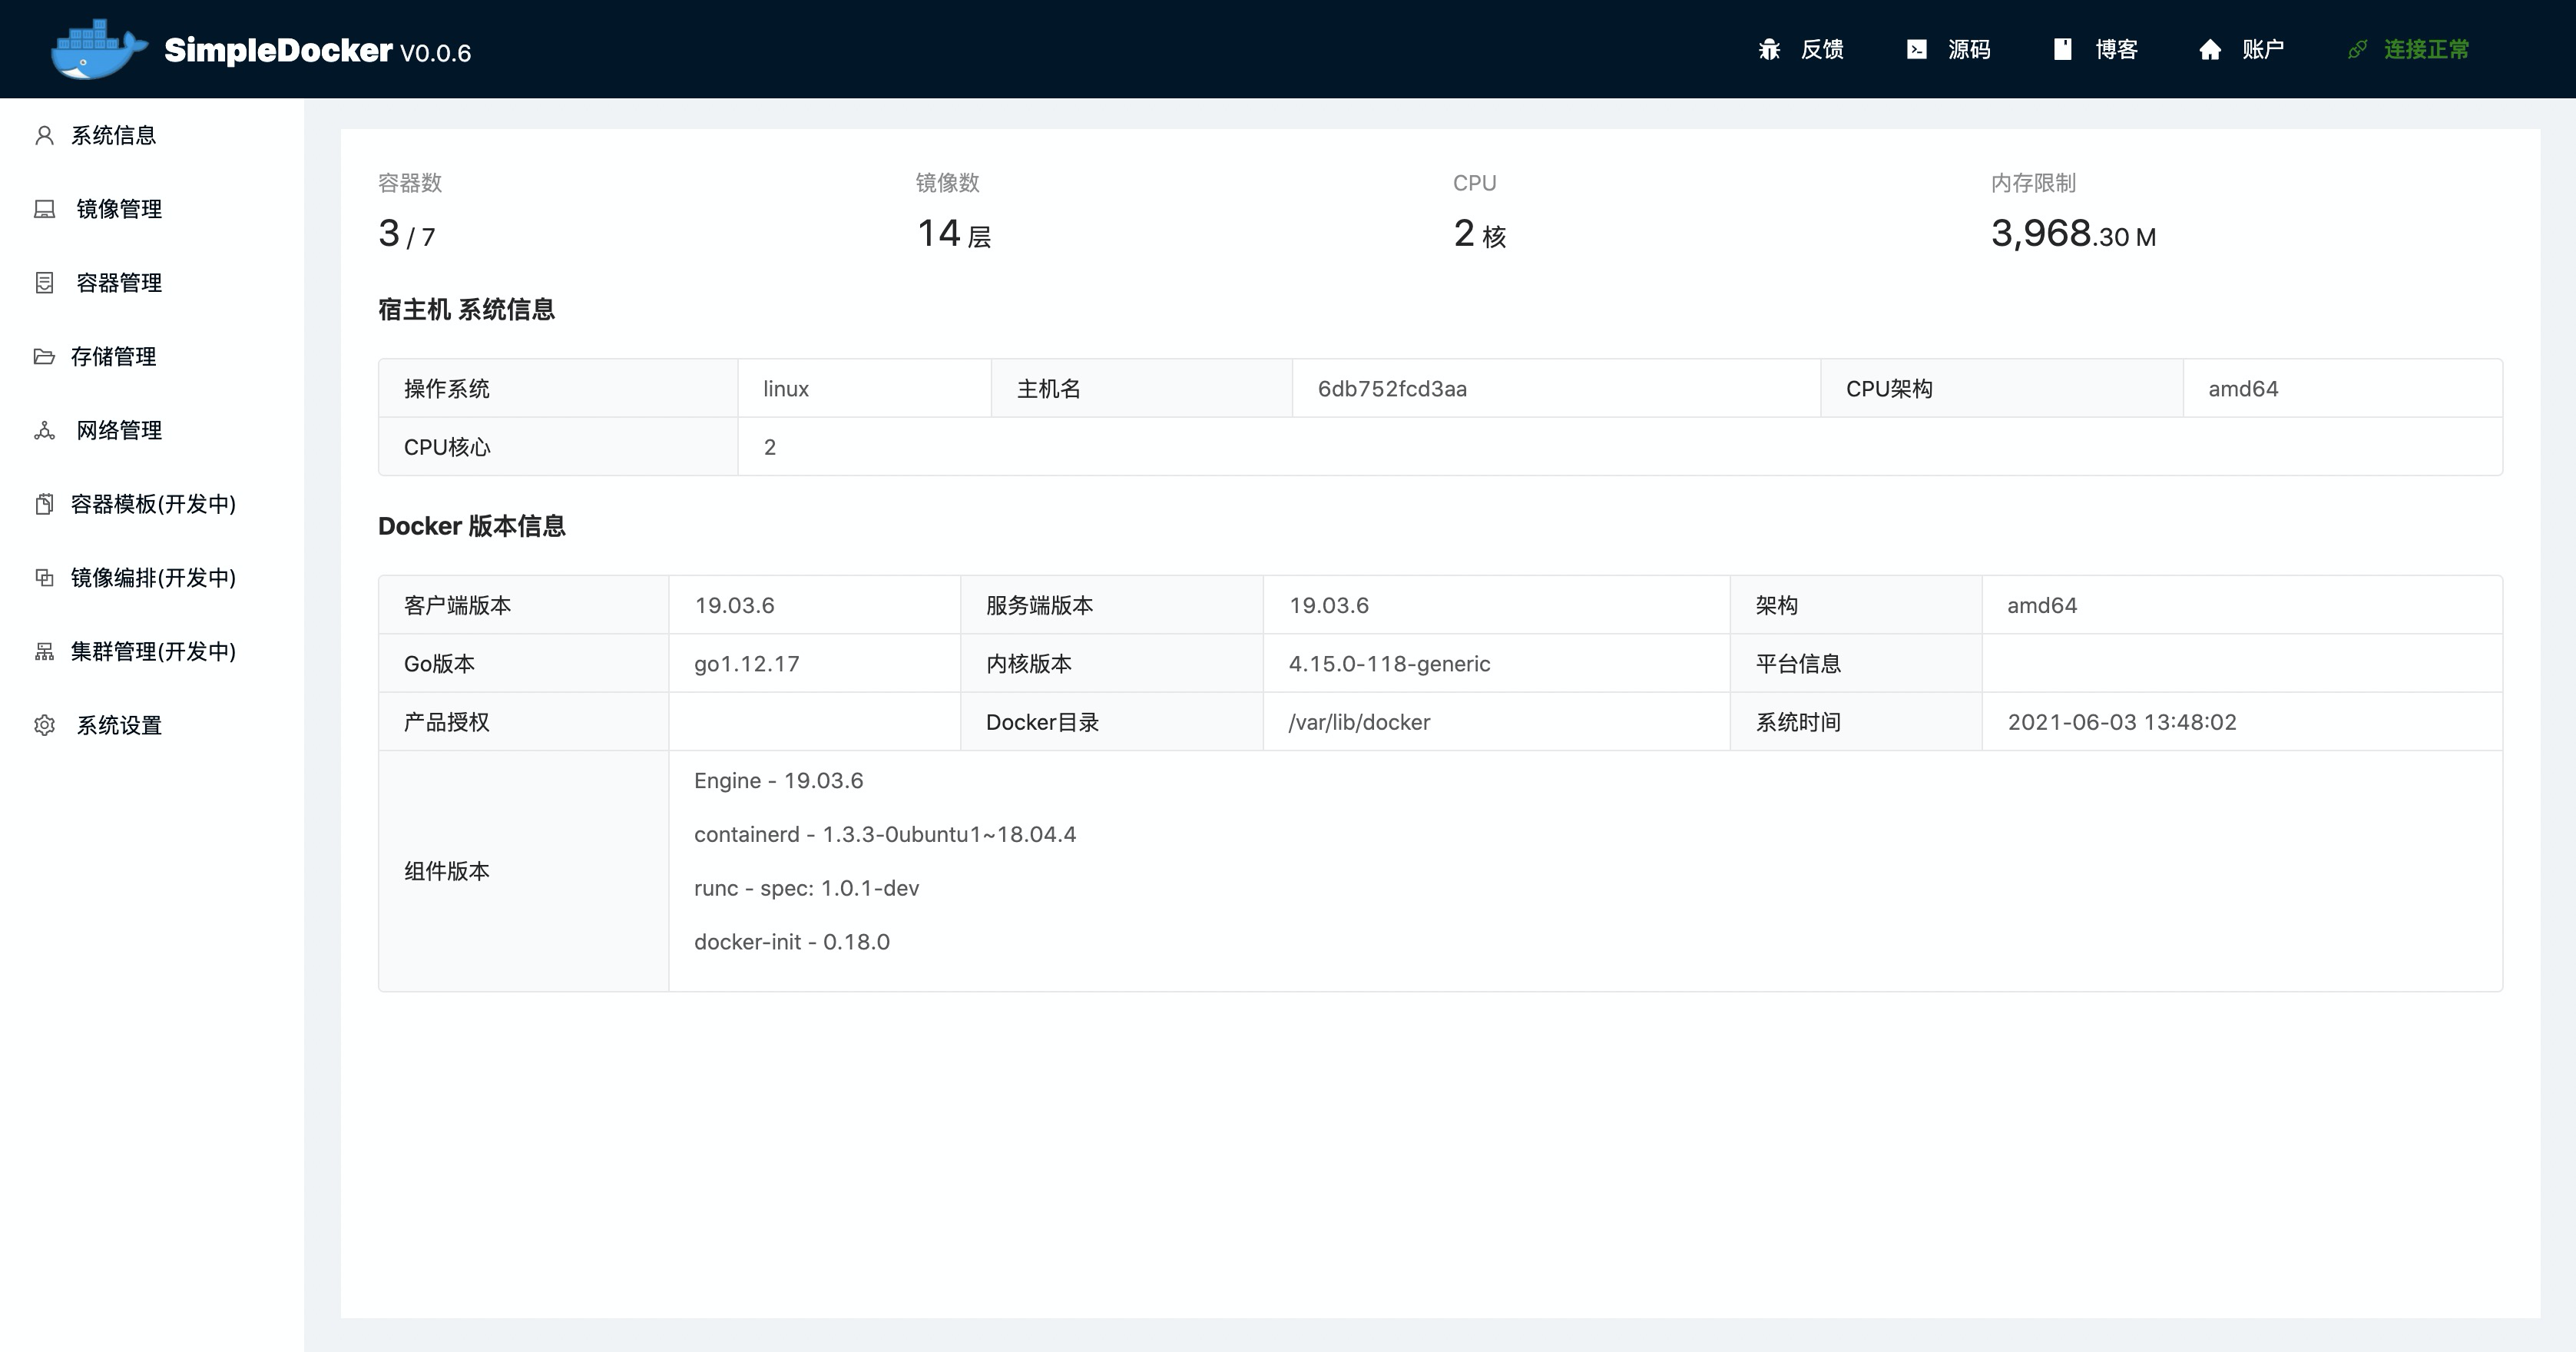
Task: Click the 账户 home icon
Action: 2209,49
